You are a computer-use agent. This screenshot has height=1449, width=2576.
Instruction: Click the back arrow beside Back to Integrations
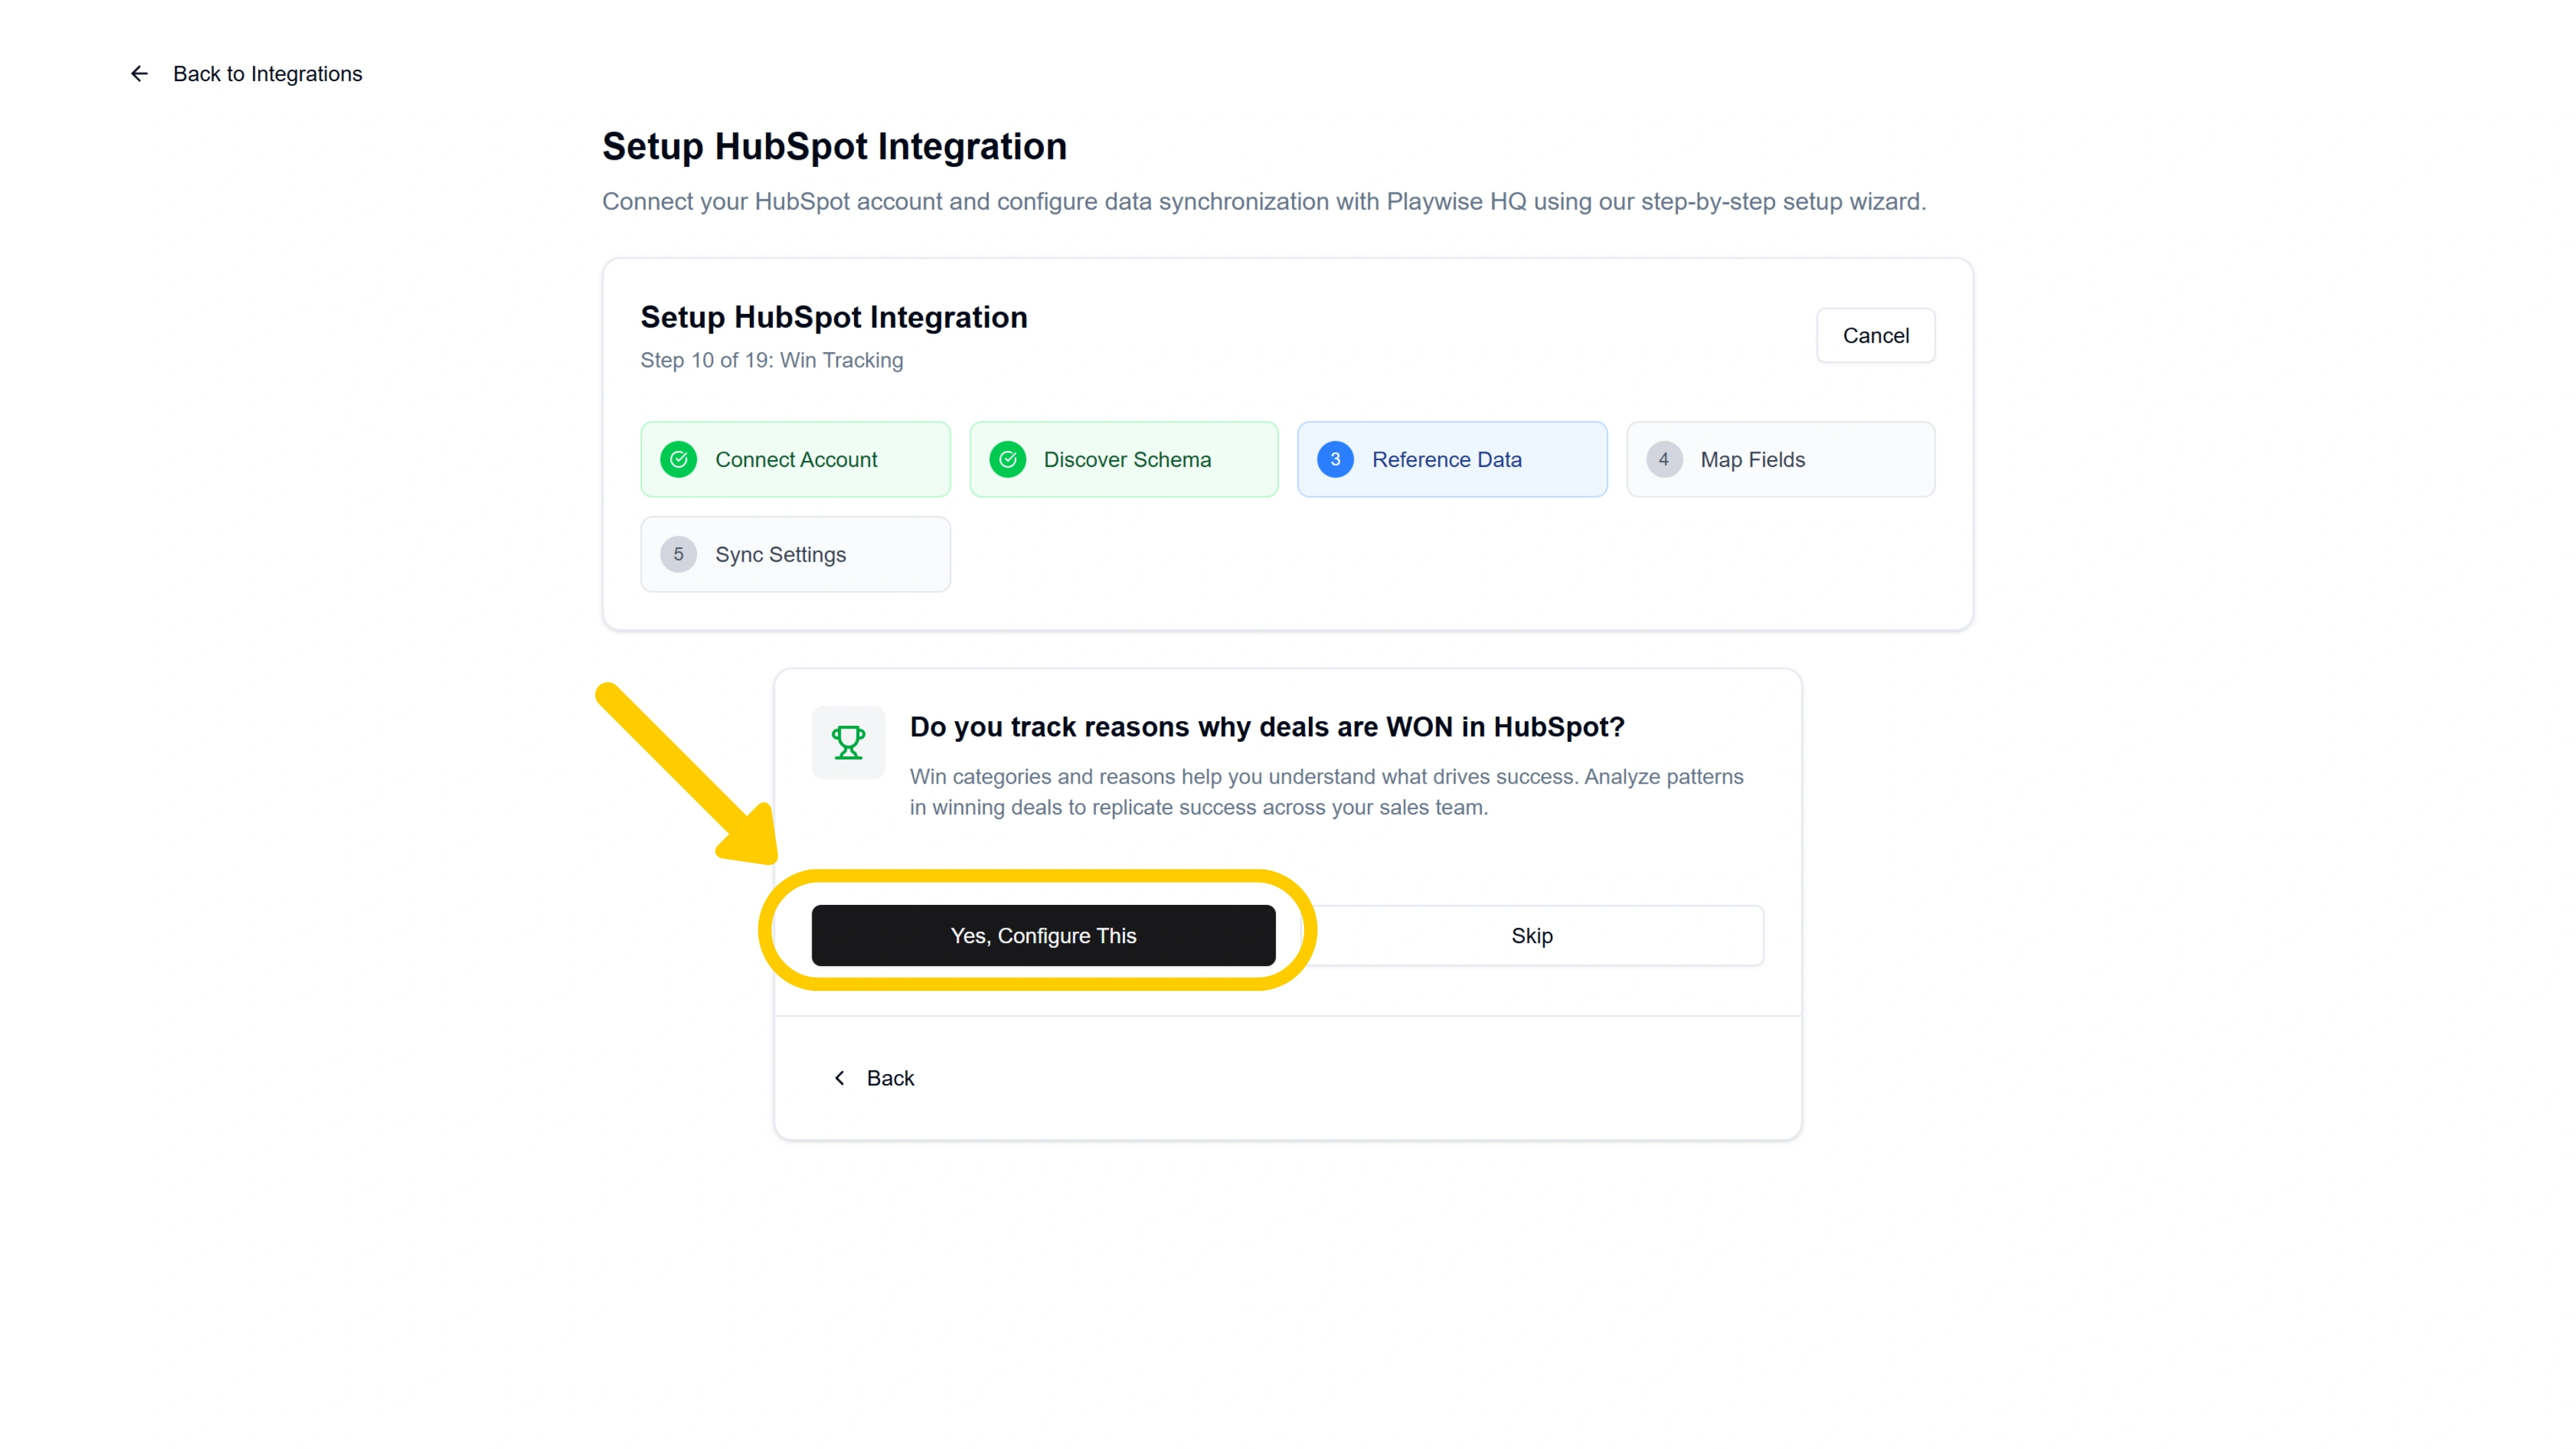tap(139, 73)
